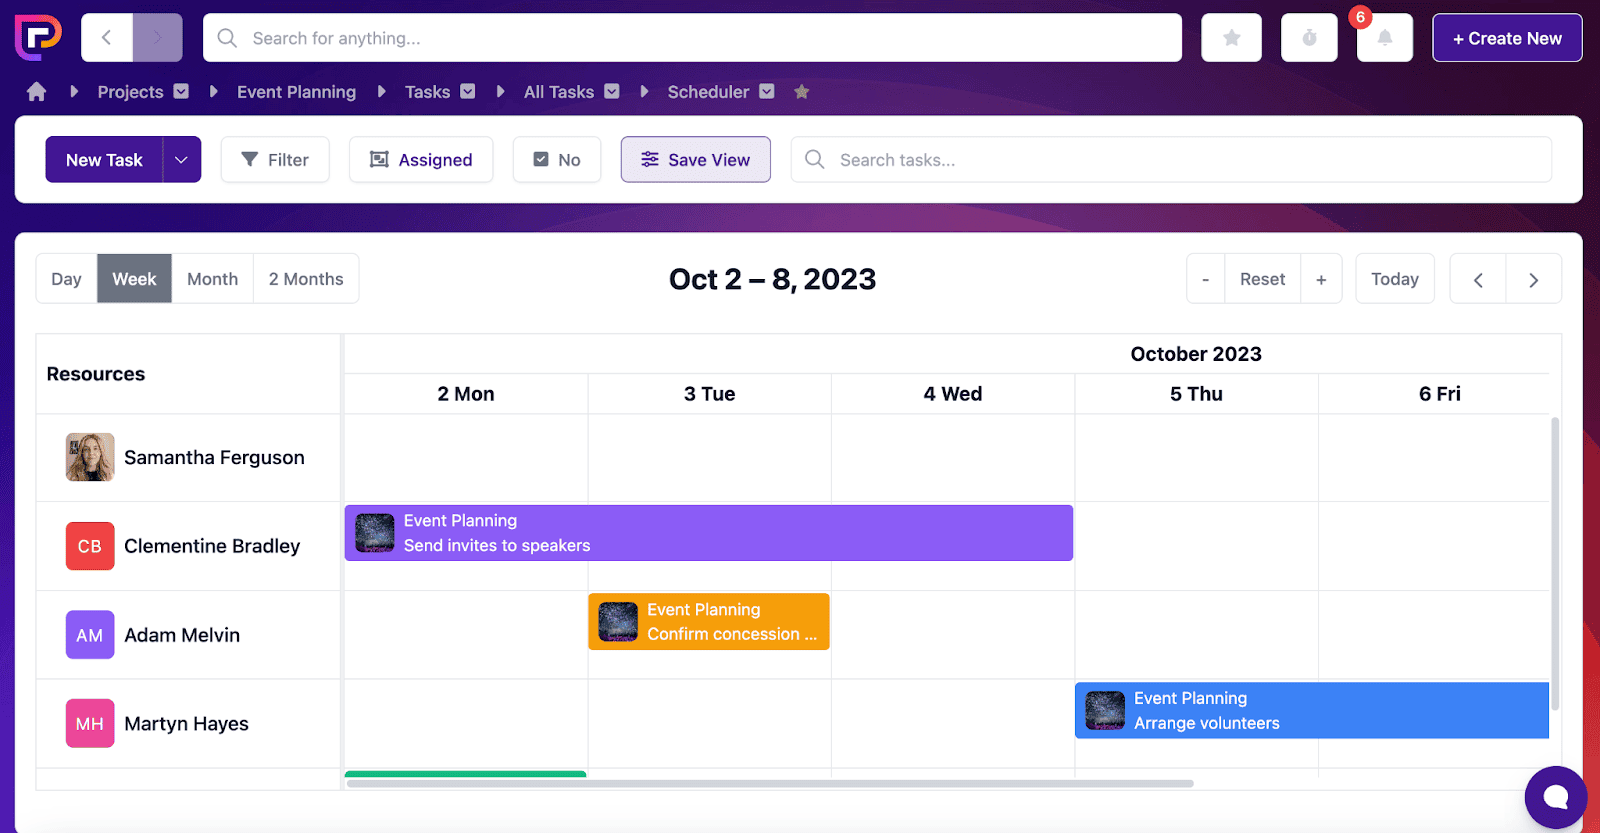Expand the New Task dropdown arrow
Screen dimensions: 1600x833
tap(181, 160)
